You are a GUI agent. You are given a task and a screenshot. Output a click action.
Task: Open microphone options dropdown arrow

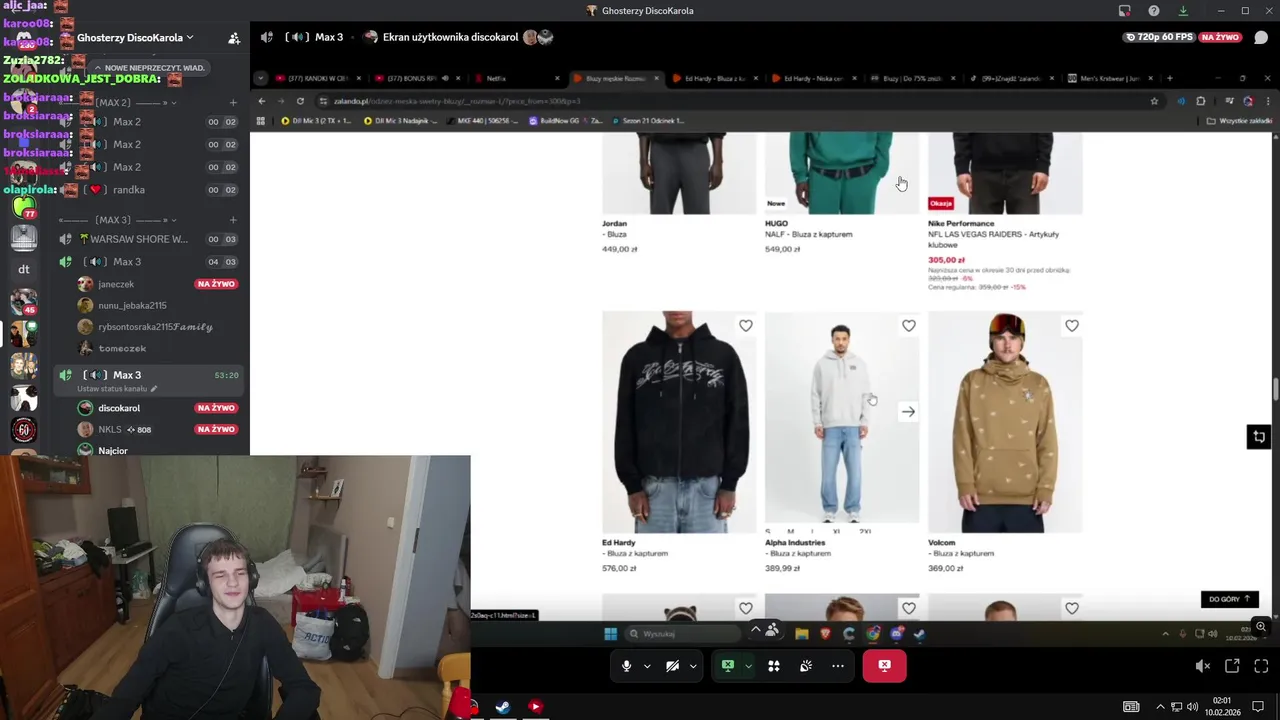[x=647, y=666]
